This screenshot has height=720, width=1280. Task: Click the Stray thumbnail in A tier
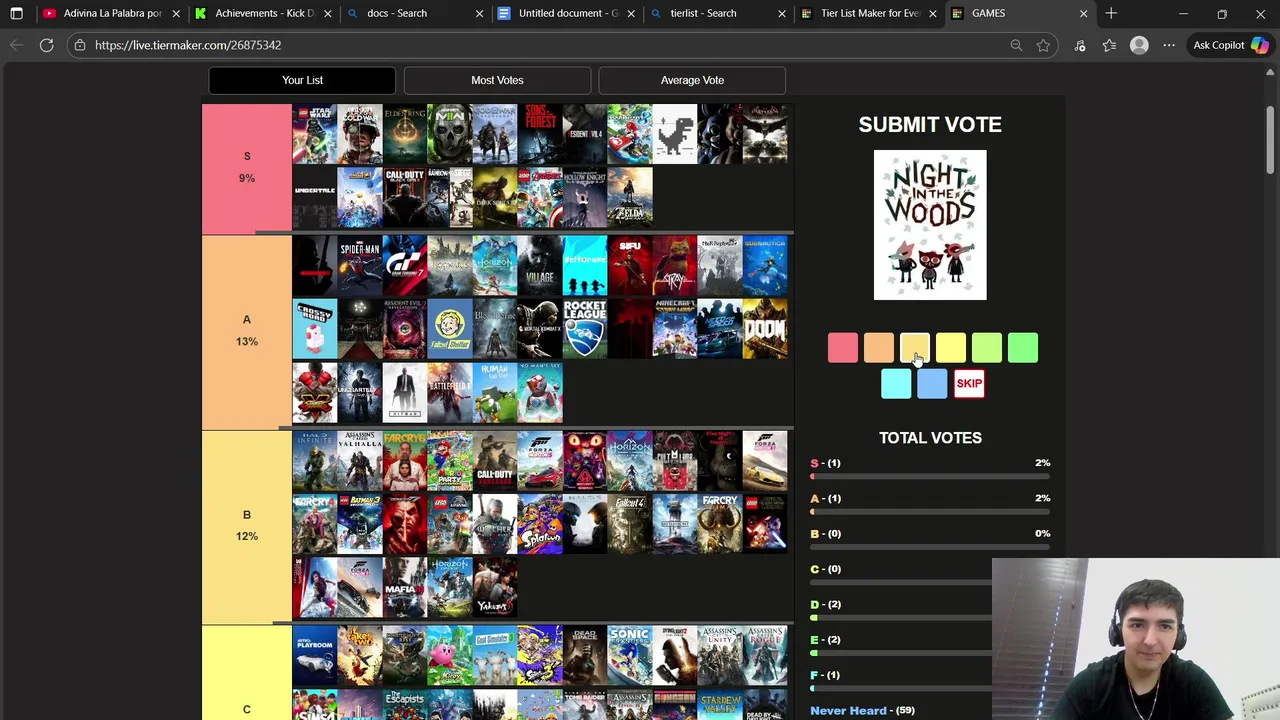pyautogui.click(x=675, y=265)
